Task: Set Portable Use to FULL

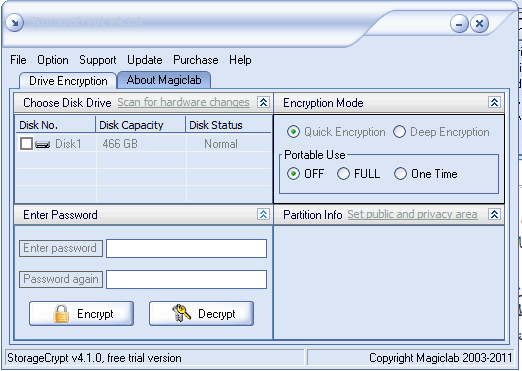Action: [343, 174]
